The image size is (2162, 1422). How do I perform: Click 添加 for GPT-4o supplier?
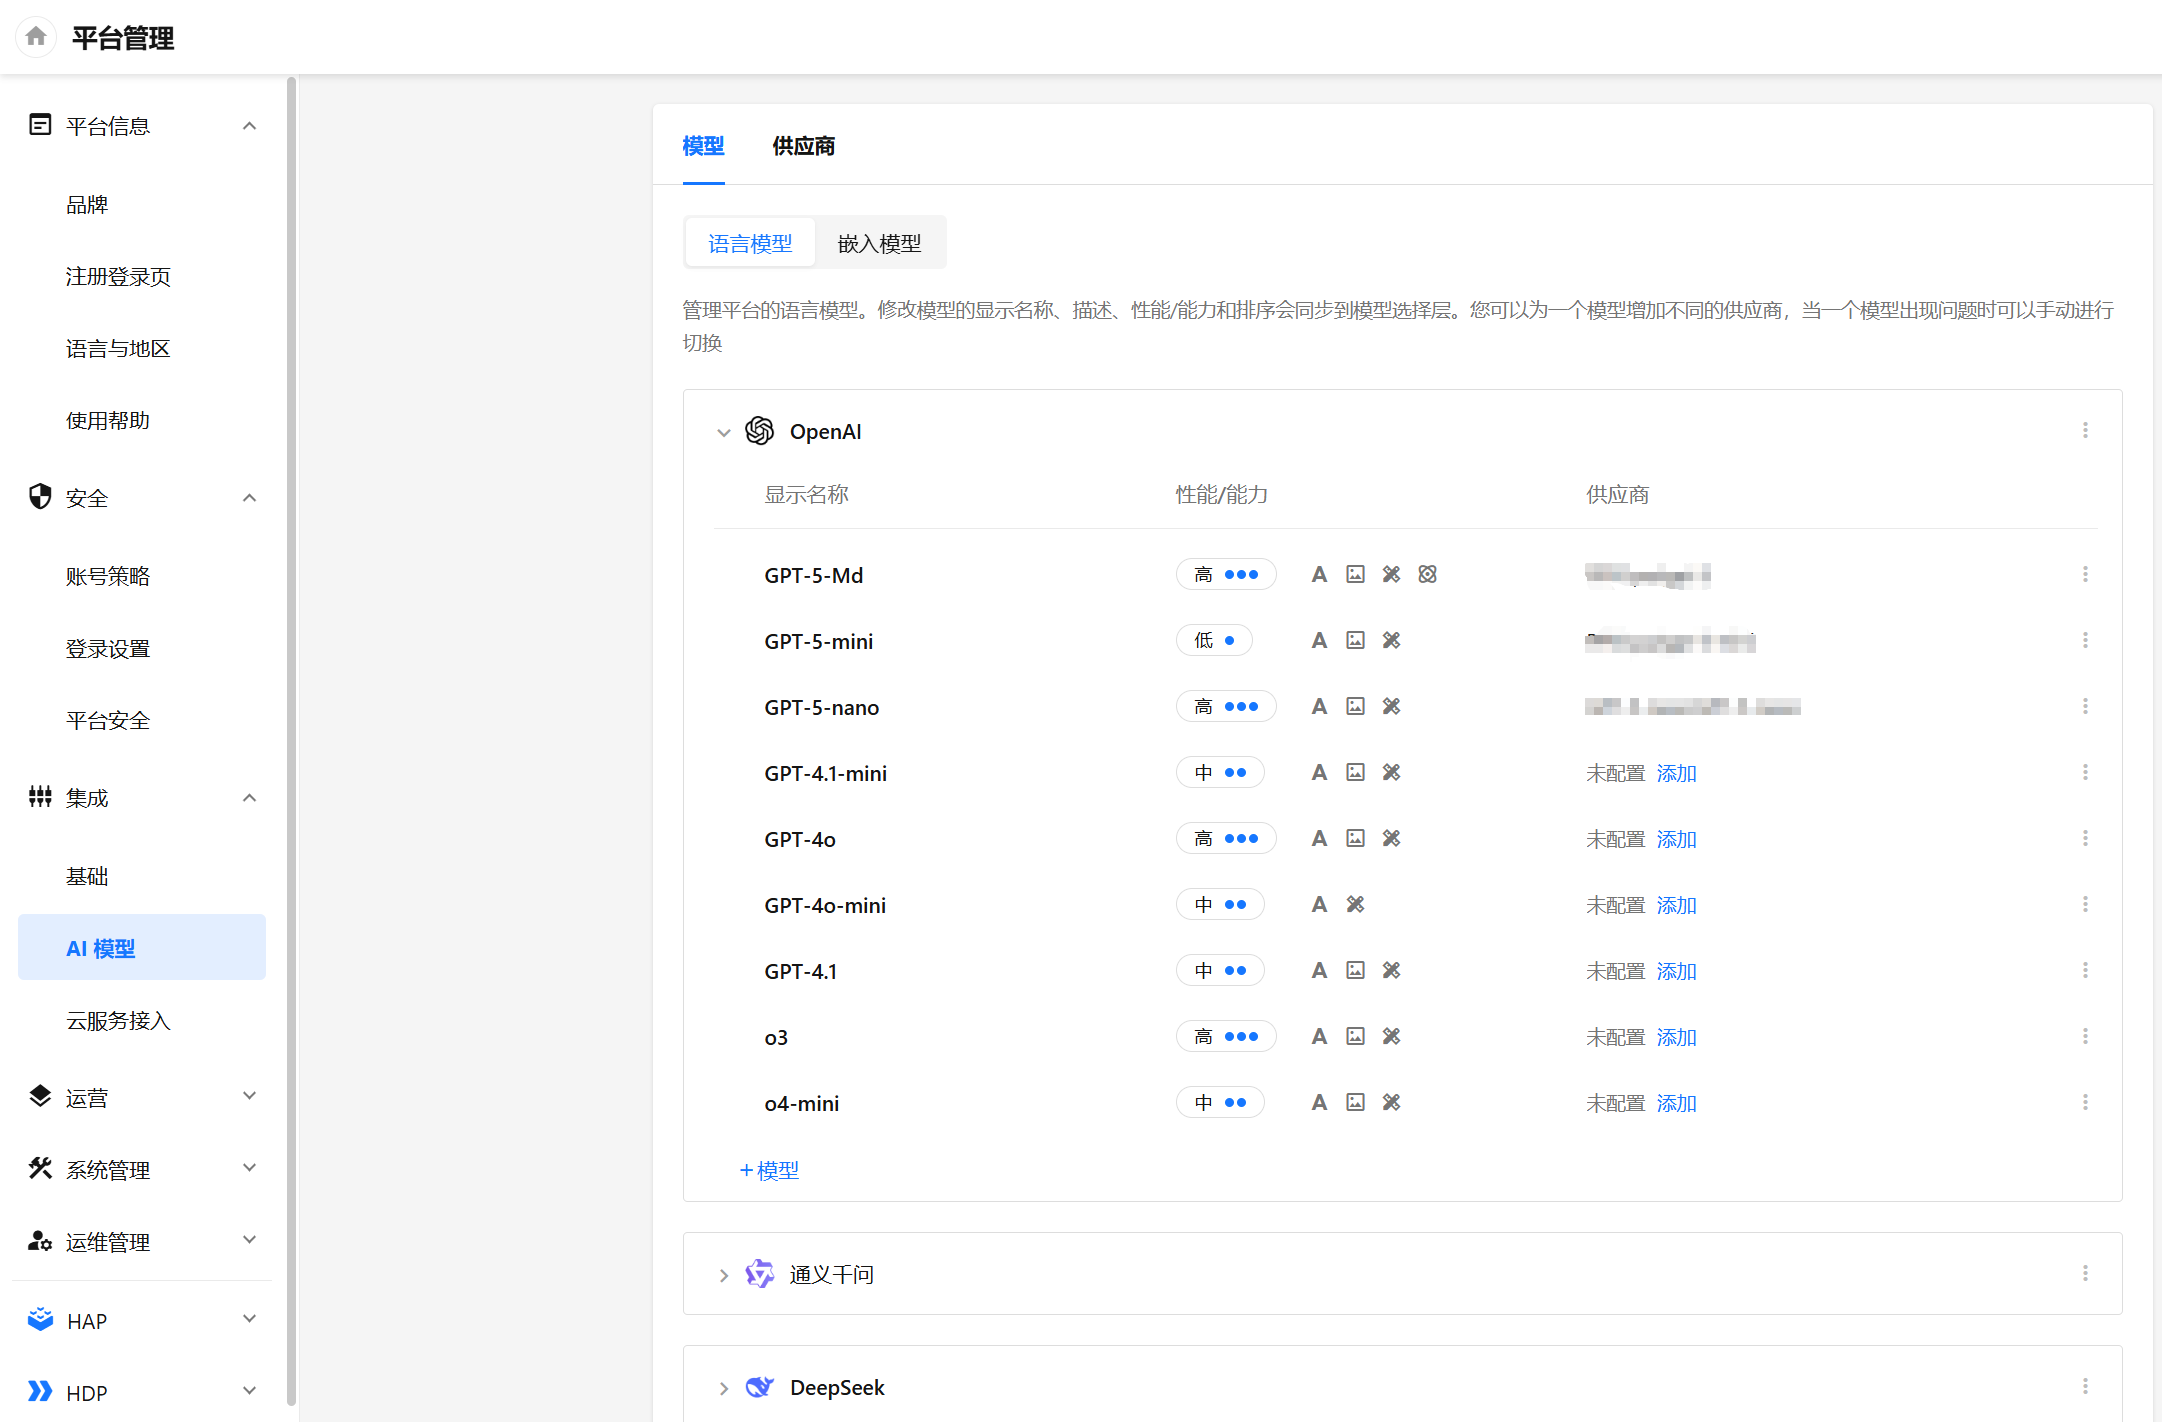(x=1676, y=839)
